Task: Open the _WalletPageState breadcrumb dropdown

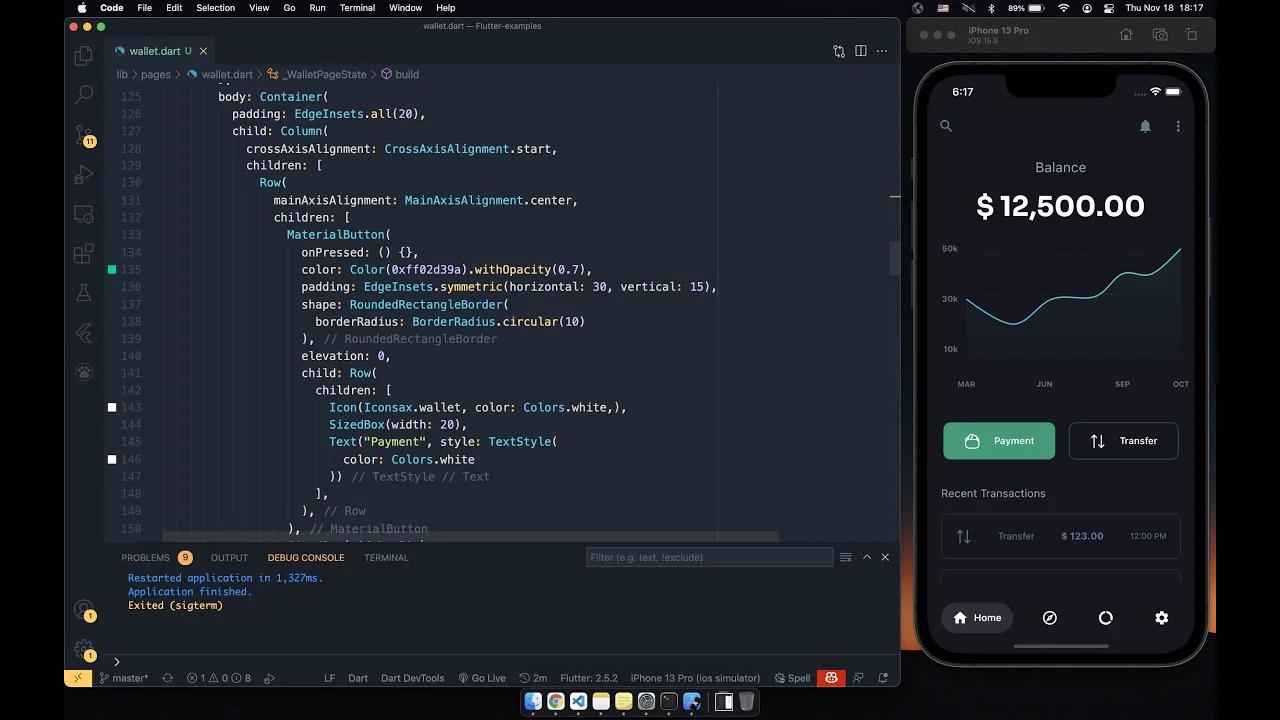Action: [x=324, y=74]
